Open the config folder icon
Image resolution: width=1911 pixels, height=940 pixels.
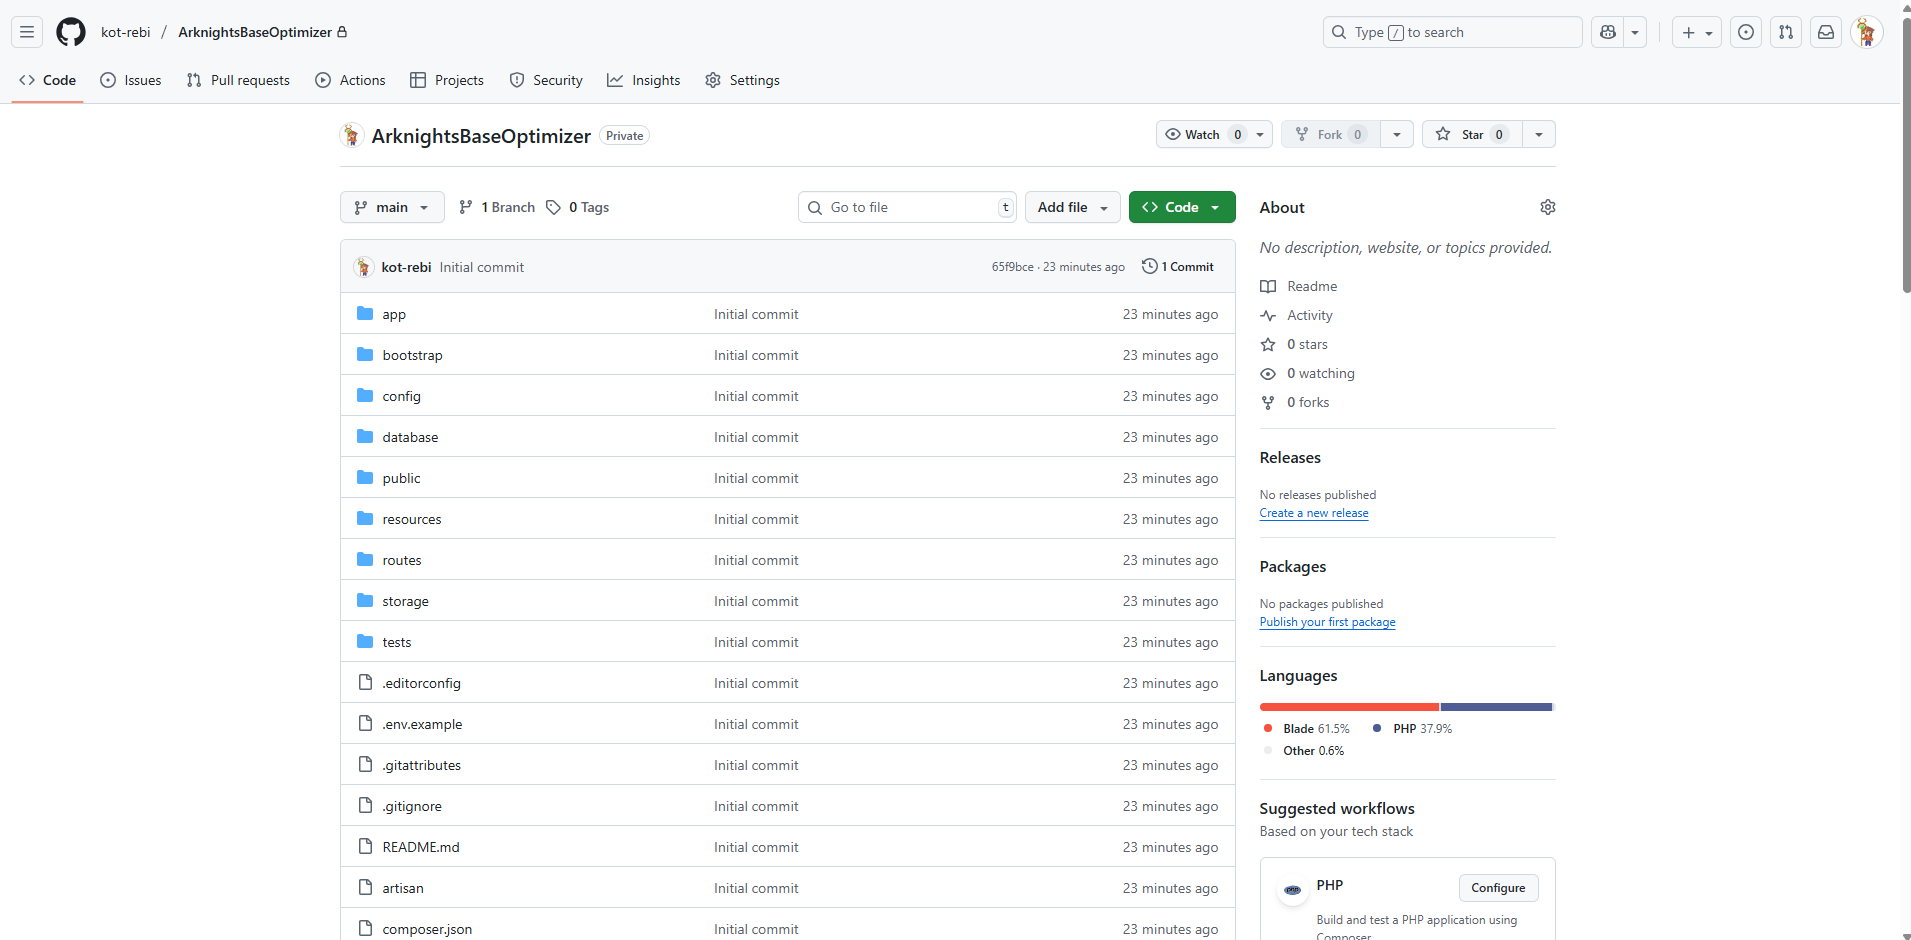[365, 396]
